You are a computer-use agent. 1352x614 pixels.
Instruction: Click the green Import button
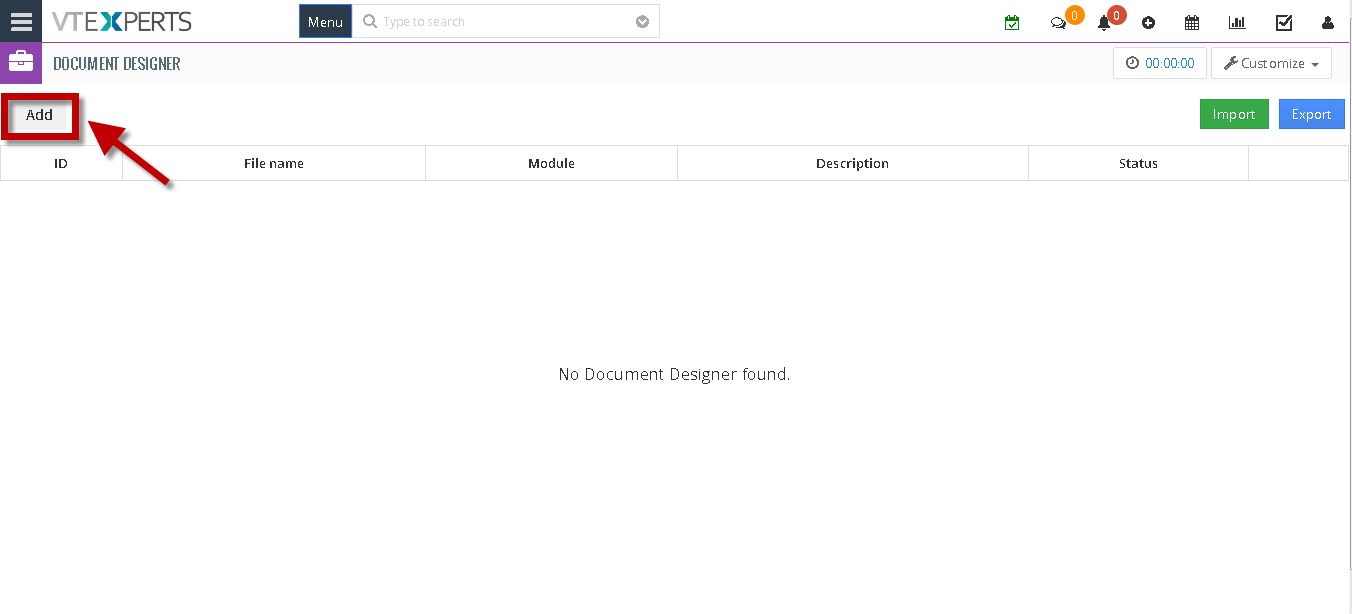coord(1234,114)
